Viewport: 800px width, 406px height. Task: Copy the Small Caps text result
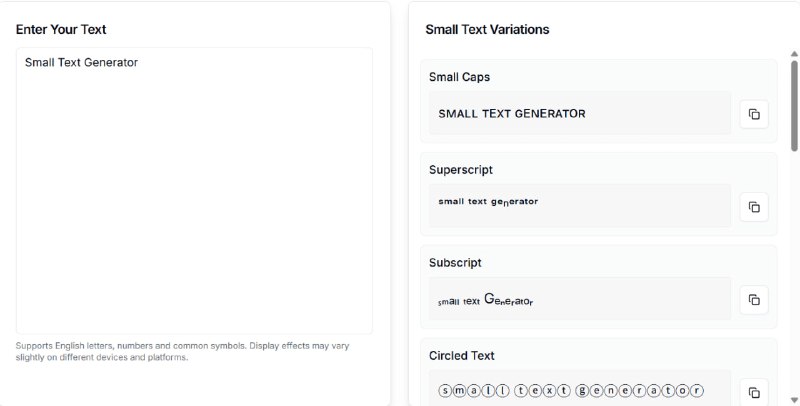(x=754, y=114)
